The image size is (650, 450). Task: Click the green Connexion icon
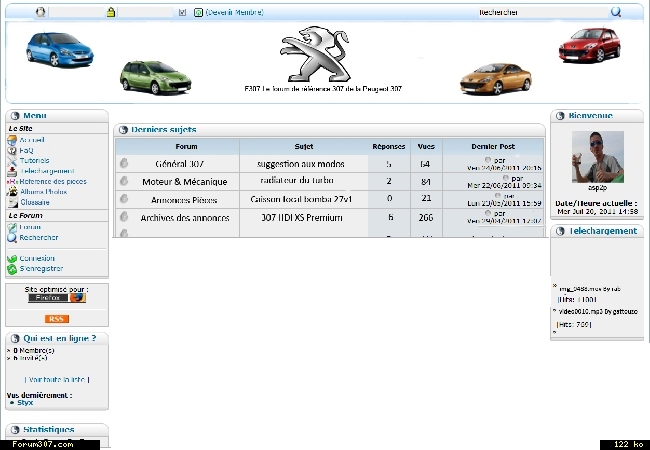[x=12, y=259]
